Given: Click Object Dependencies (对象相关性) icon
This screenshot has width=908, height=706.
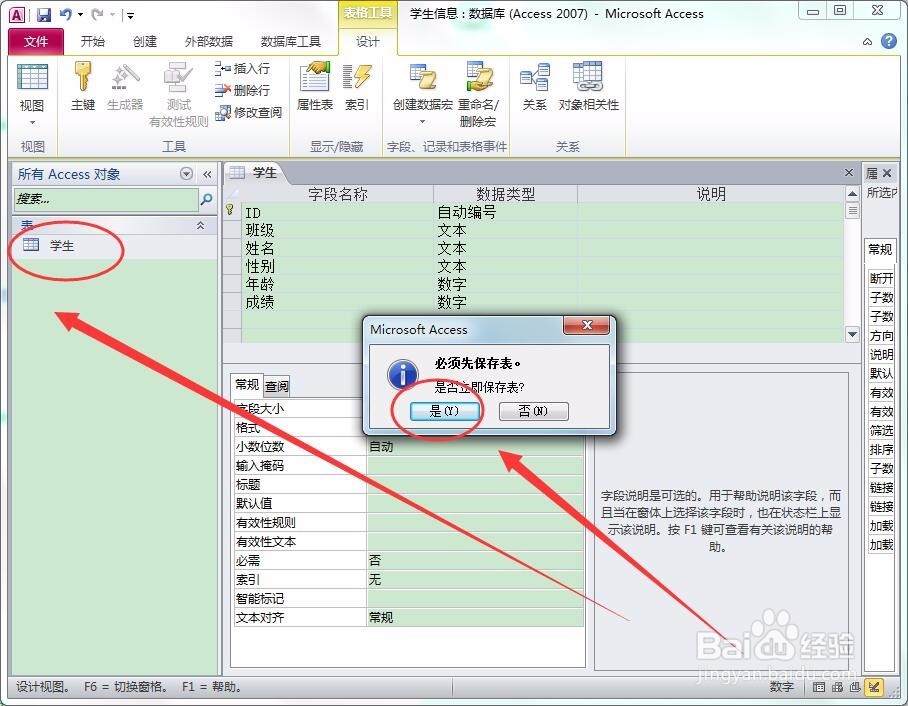Looking at the screenshot, I should click(588, 86).
